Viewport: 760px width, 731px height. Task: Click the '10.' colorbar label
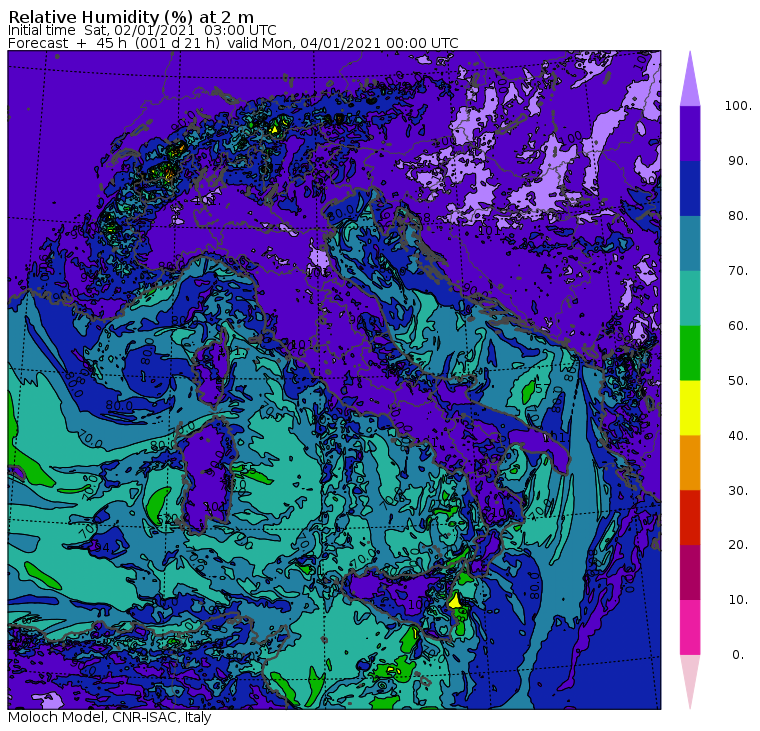coord(738,600)
